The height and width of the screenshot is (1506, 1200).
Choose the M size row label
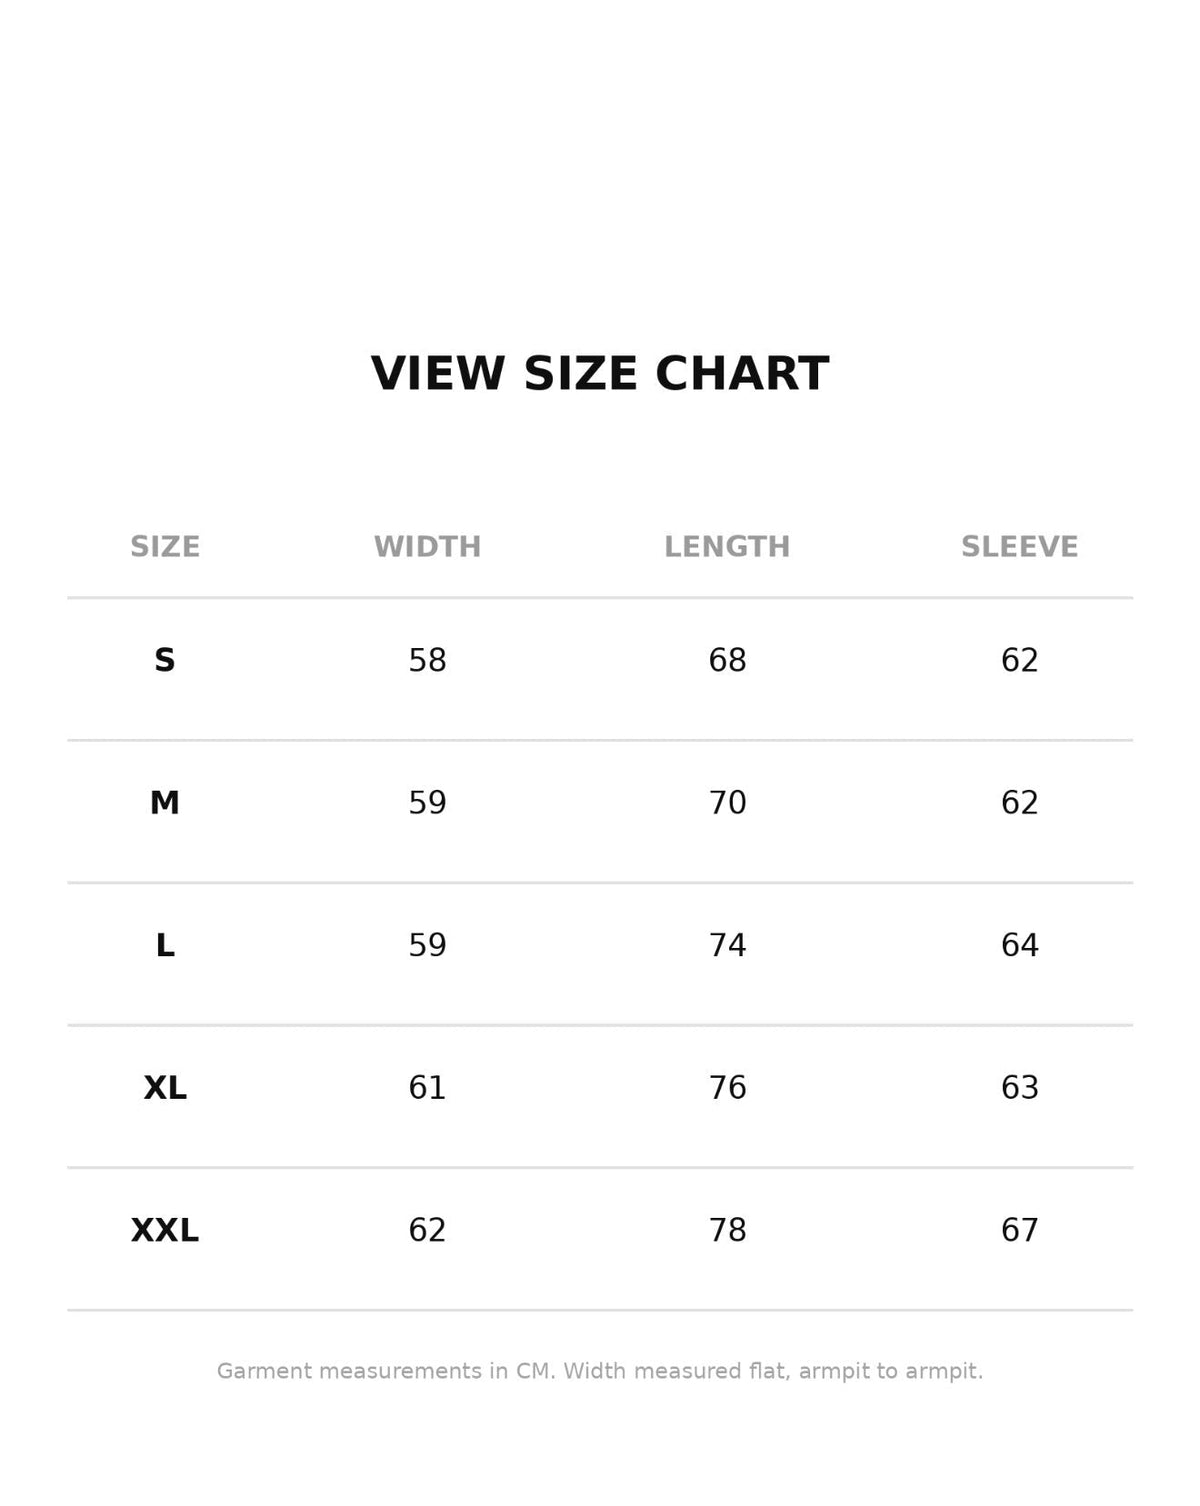[x=165, y=803]
